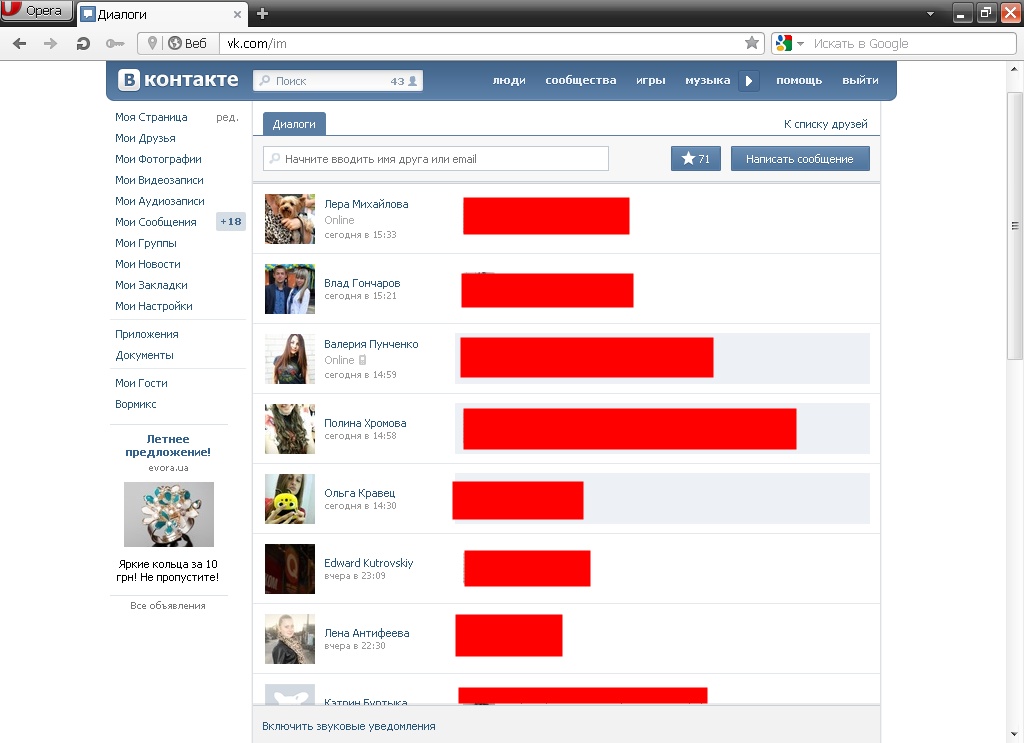Image resolution: width=1024 pixels, height=743 pixels.
Task: Open the Opera menu button
Action: click(x=37, y=10)
